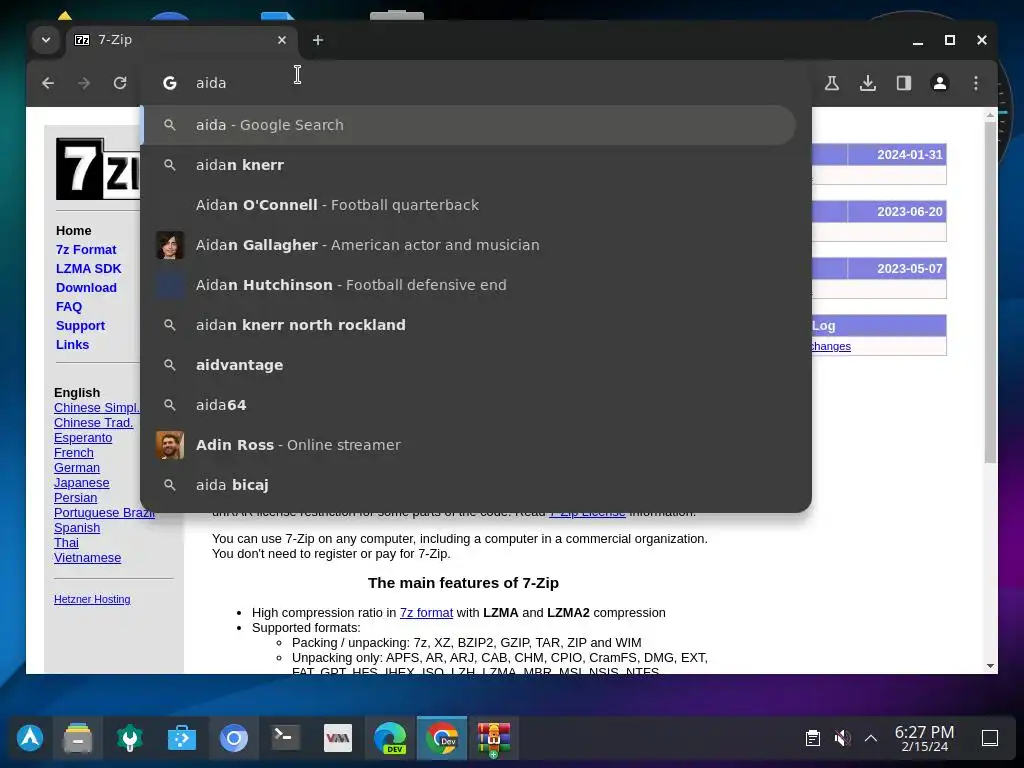Switch language to Esperanto
This screenshot has height=768, width=1024.
click(x=83, y=438)
